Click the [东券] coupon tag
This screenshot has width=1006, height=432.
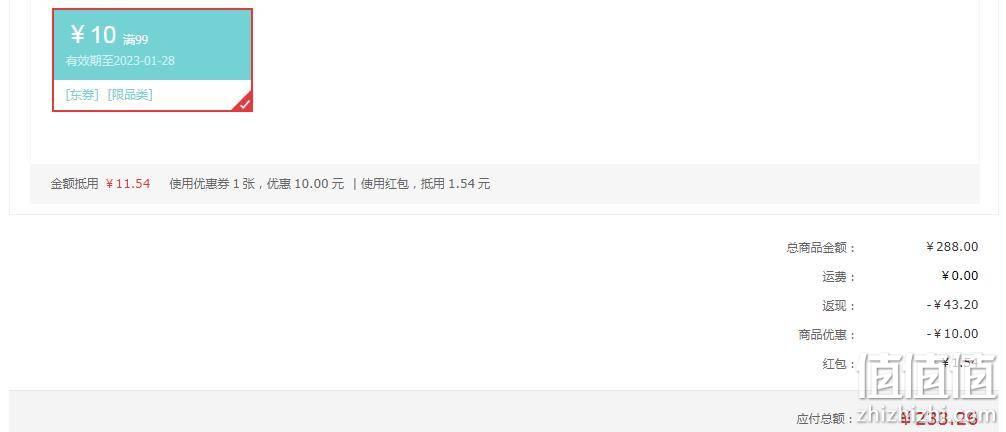82,95
